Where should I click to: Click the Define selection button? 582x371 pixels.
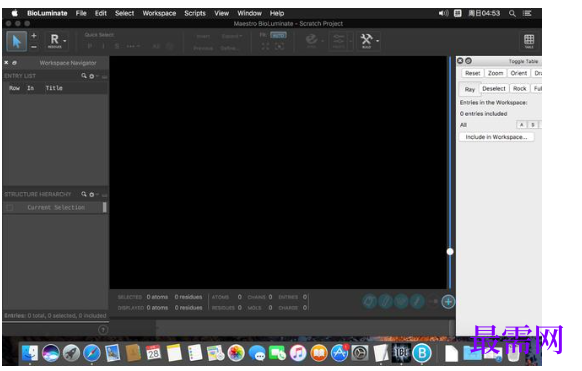click(229, 48)
